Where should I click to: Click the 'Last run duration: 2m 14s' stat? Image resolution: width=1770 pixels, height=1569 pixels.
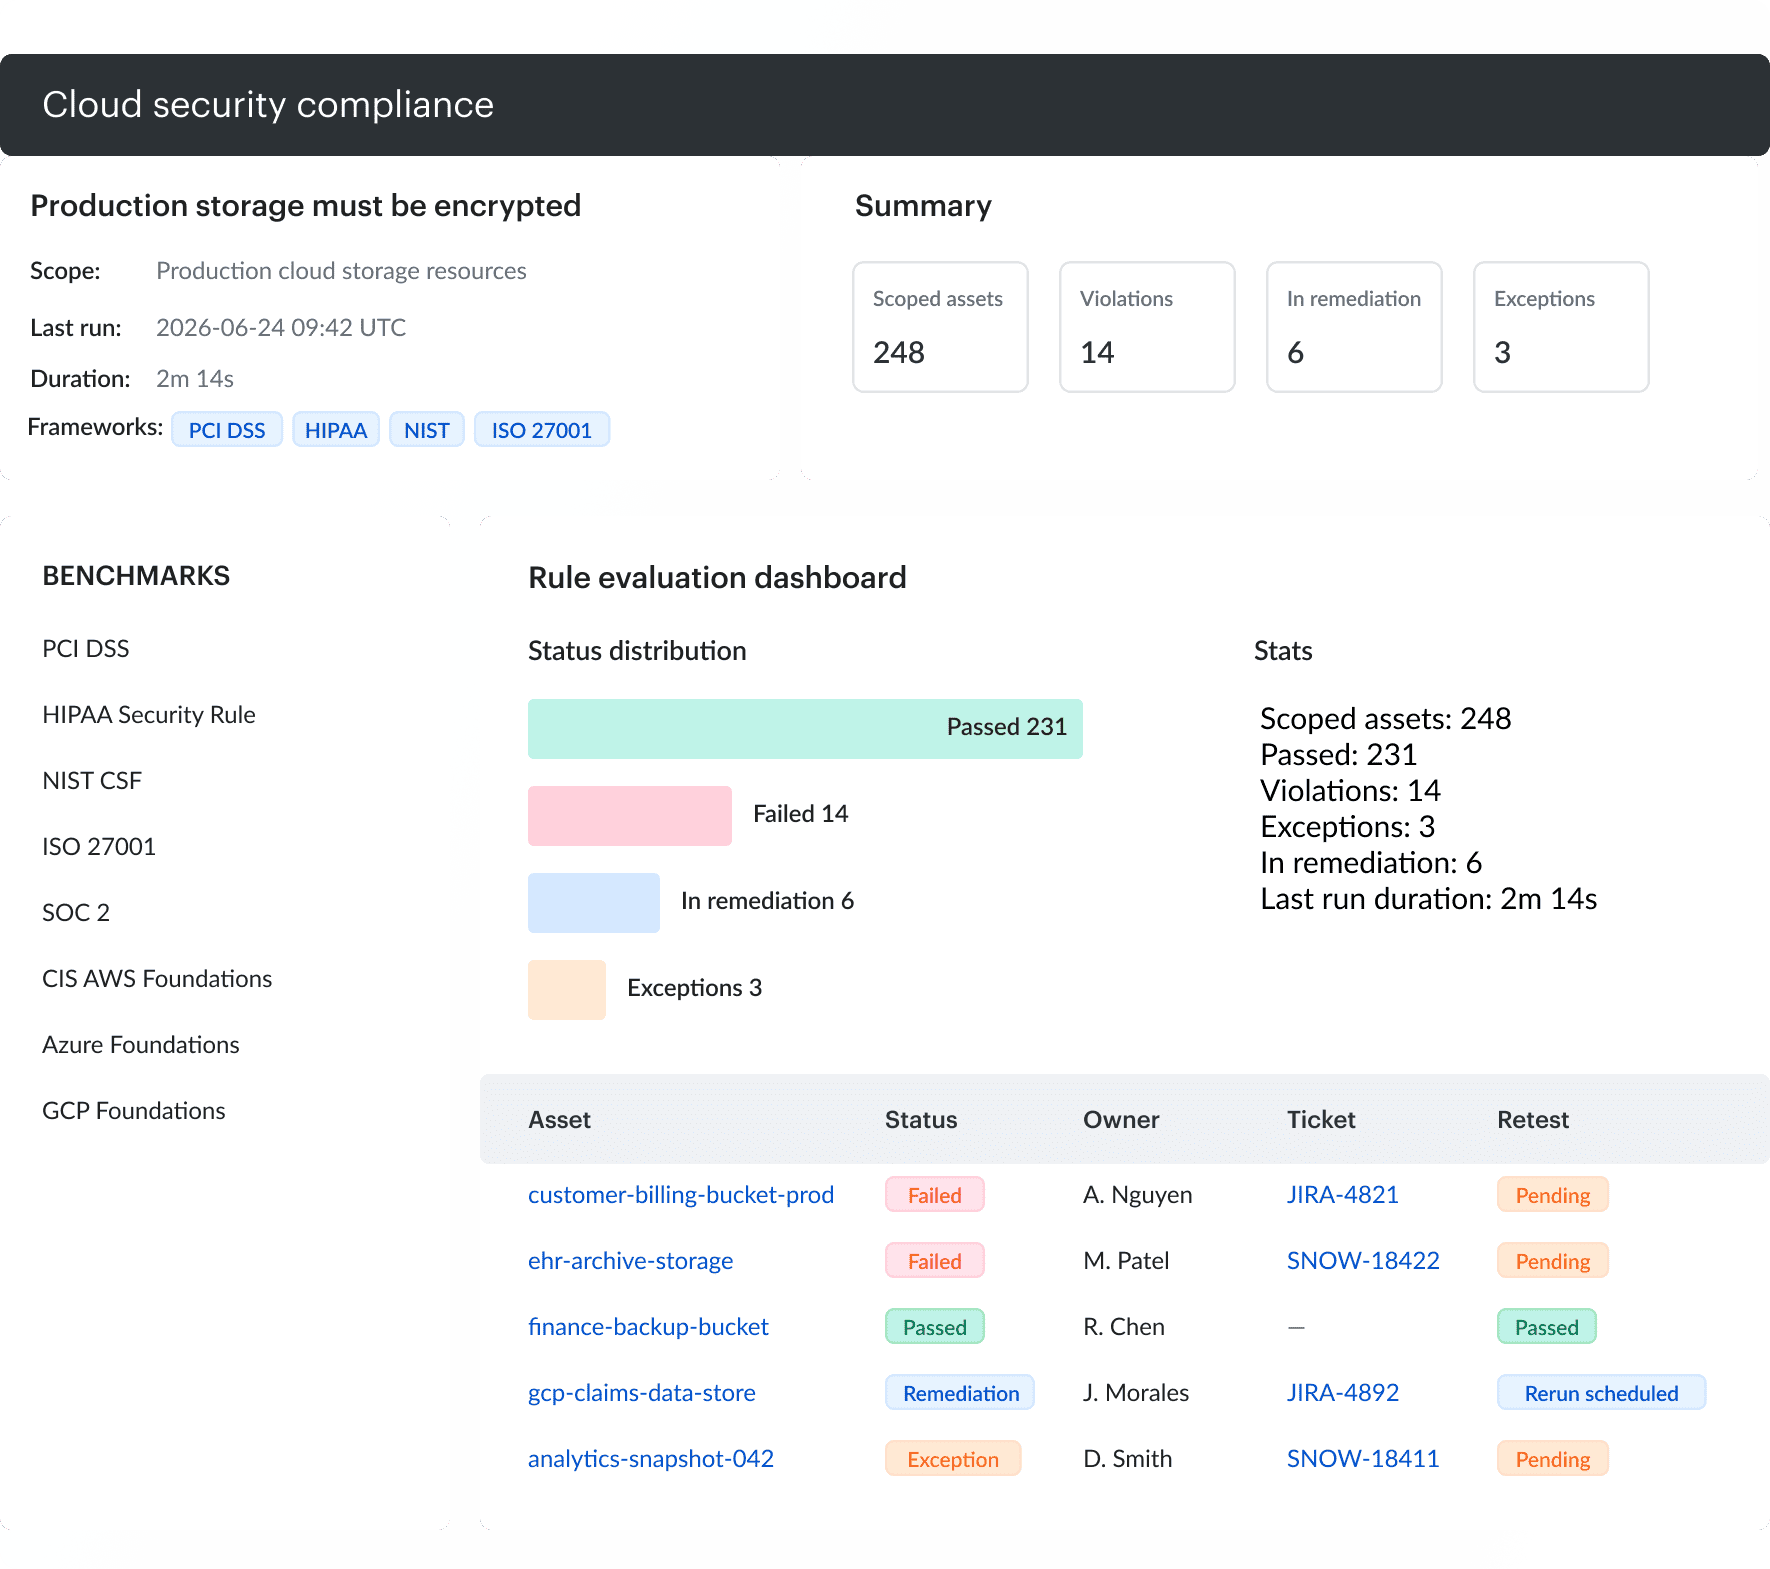coord(1429,899)
